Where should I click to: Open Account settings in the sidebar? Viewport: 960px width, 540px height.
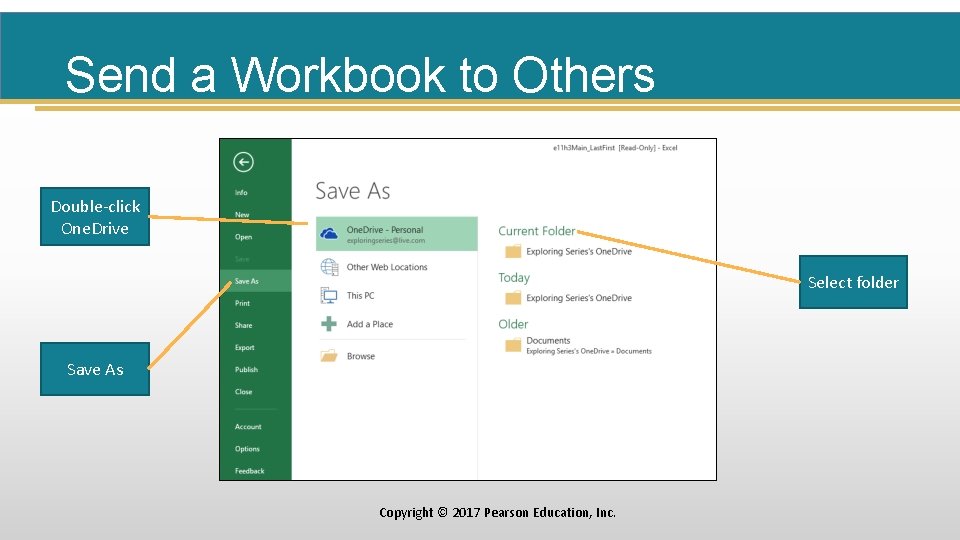point(248,426)
